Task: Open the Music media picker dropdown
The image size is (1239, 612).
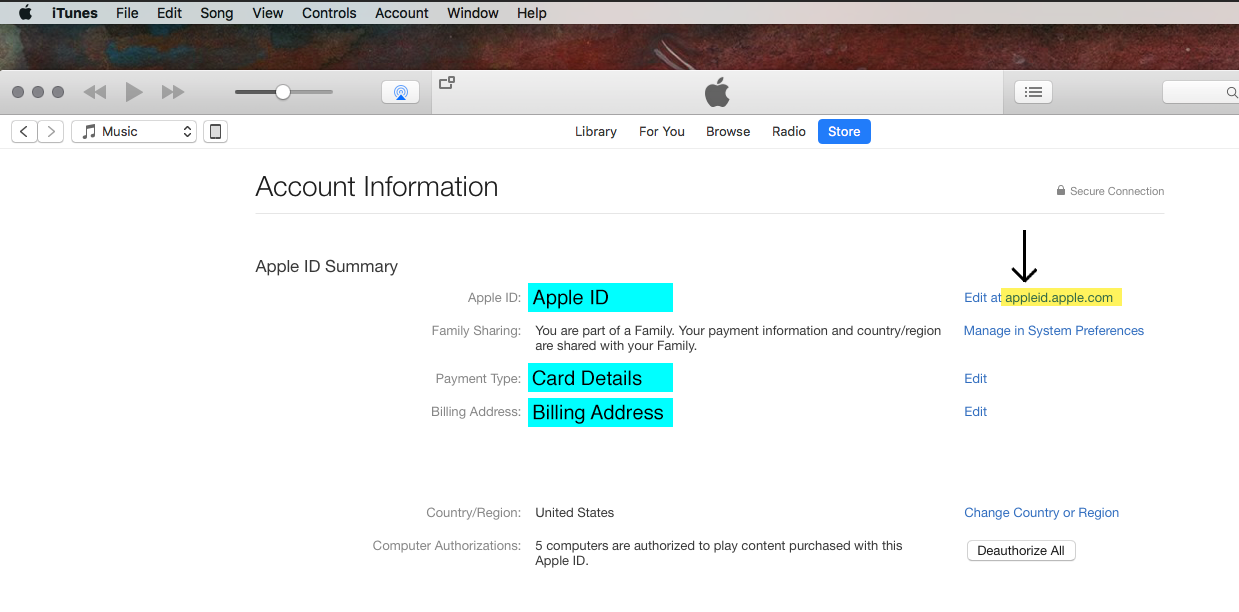Action: click(134, 131)
